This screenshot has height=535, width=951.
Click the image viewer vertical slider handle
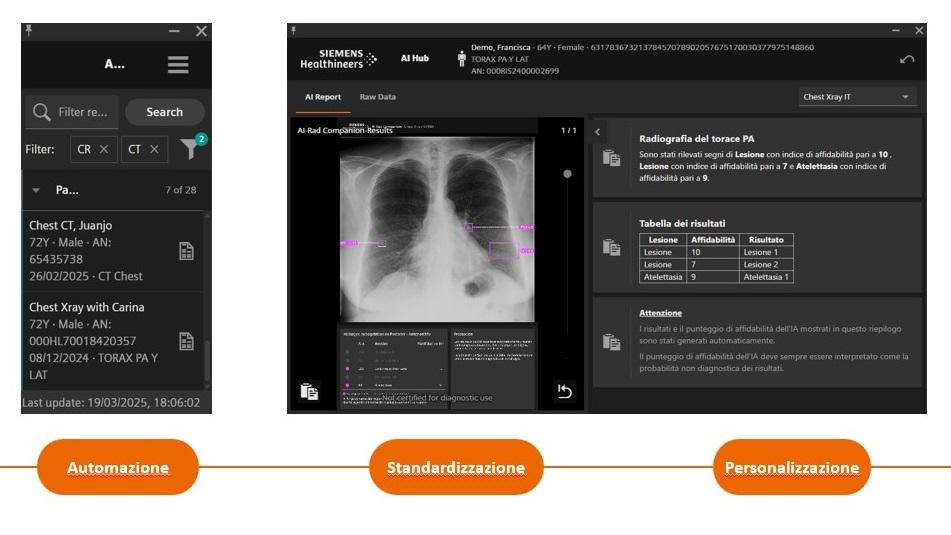pyautogui.click(x=567, y=174)
